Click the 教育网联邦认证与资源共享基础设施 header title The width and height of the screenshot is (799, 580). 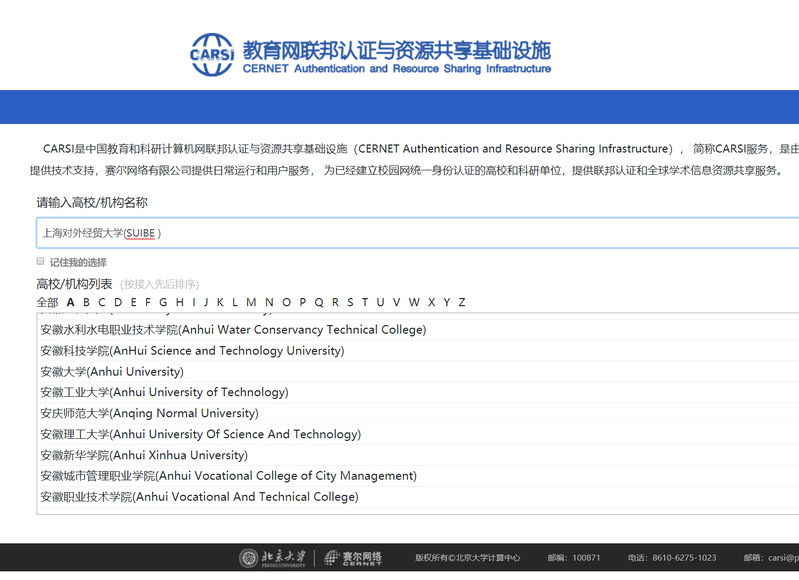pyautogui.click(x=396, y=51)
